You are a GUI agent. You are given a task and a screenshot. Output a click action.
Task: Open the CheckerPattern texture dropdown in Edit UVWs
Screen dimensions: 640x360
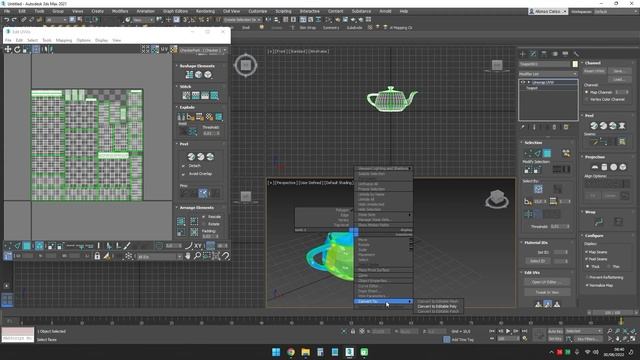[x=202, y=50]
